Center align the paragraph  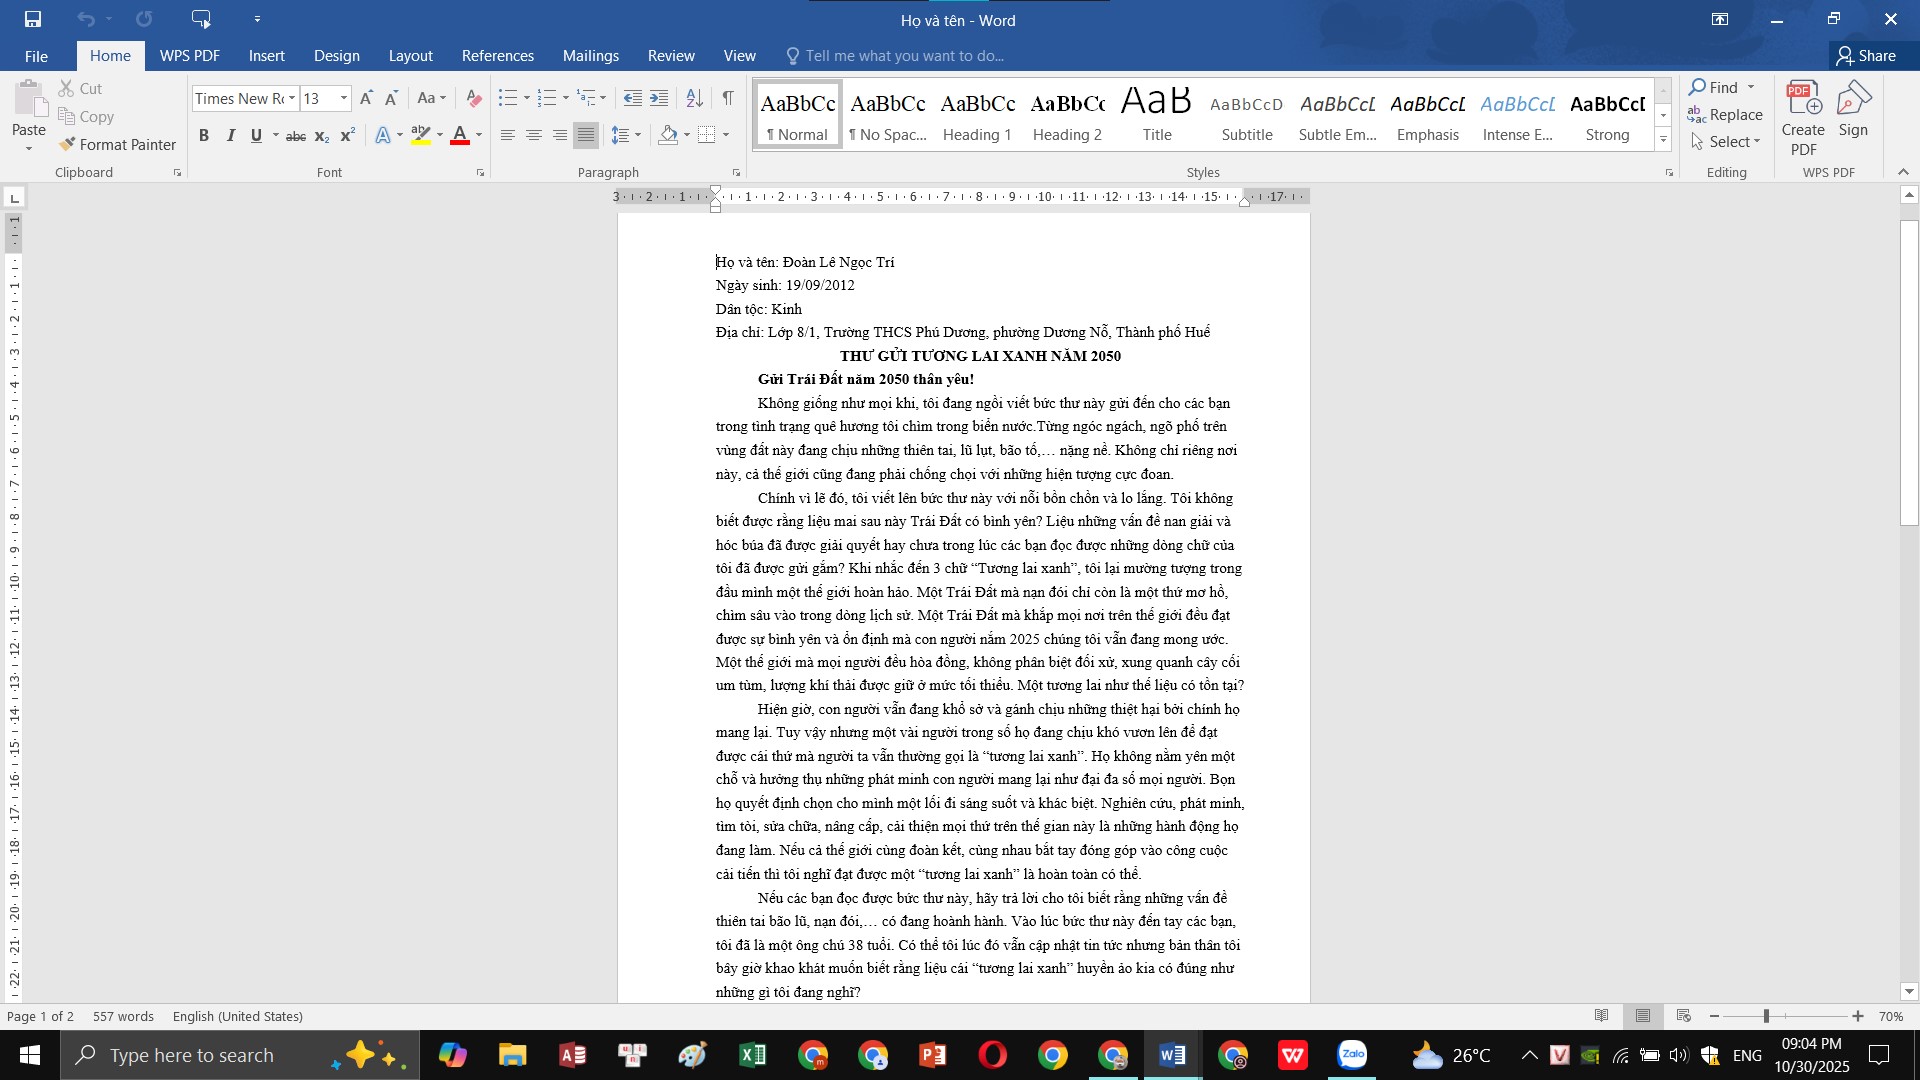coord(534,135)
